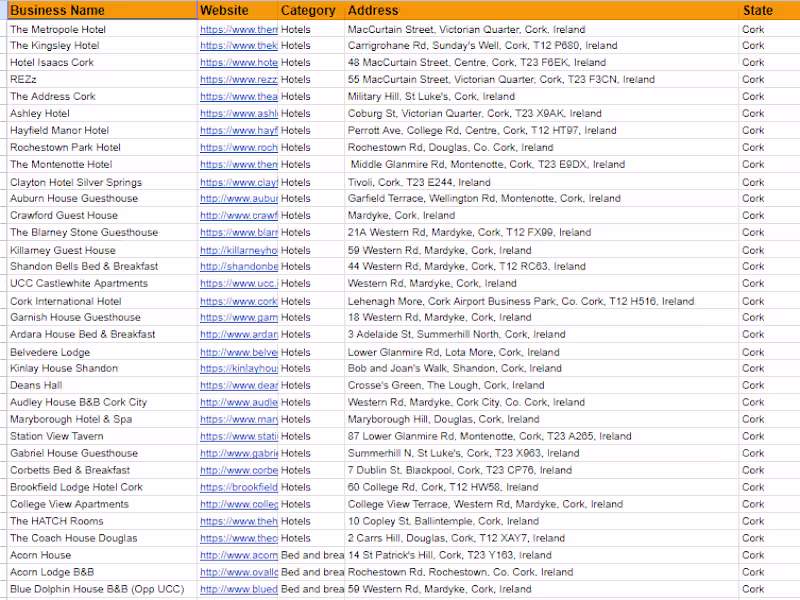
Task: Select address 60 College Rd cell
Action: pyautogui.click(x=542, y=487)
